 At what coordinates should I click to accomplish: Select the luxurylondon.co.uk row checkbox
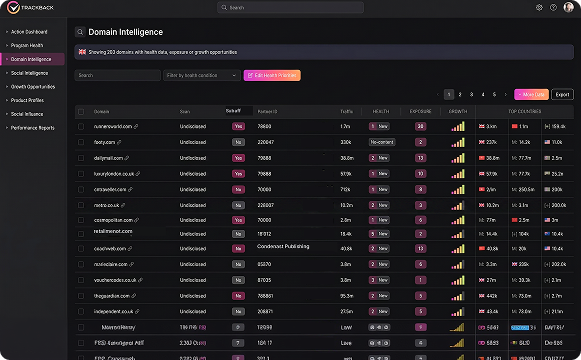click(x=81, y=174)
